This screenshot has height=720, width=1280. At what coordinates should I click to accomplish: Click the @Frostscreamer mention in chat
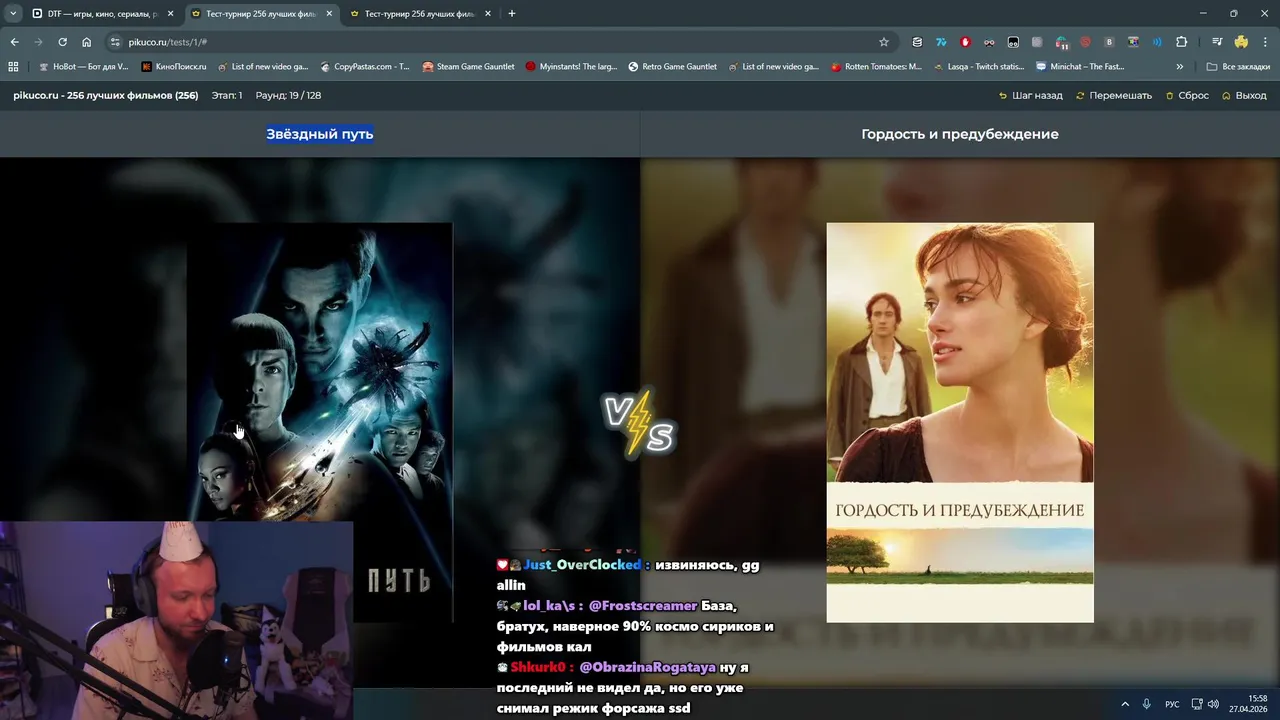643,606
